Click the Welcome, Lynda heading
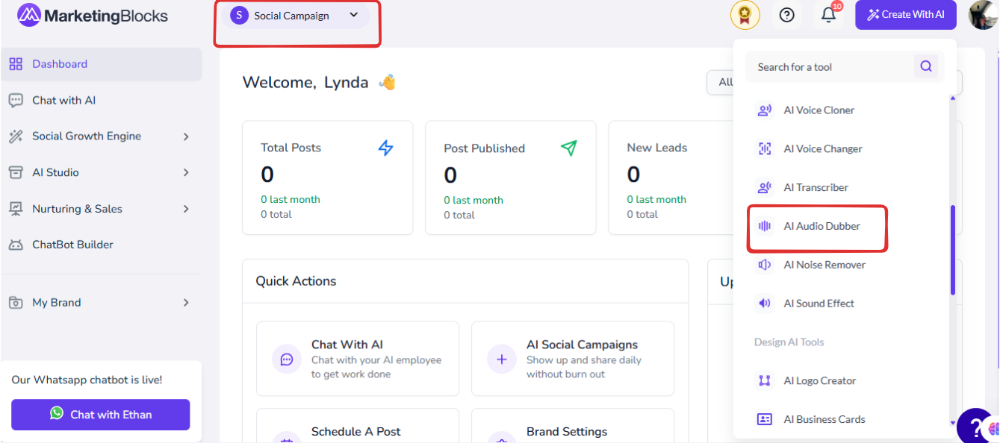This screenshot has height=443, width=1000. (x=319, y=82)
